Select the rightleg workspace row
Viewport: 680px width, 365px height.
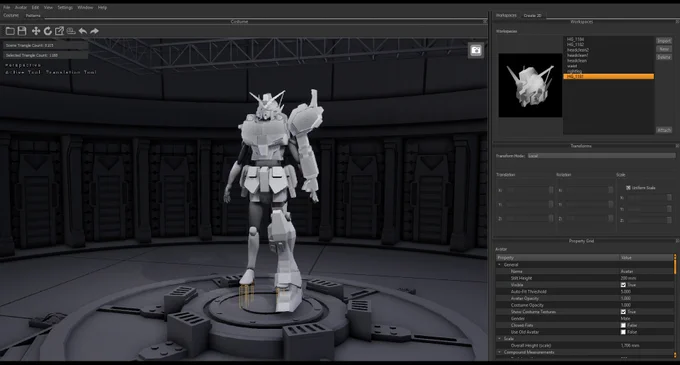(x=608, y=71)
